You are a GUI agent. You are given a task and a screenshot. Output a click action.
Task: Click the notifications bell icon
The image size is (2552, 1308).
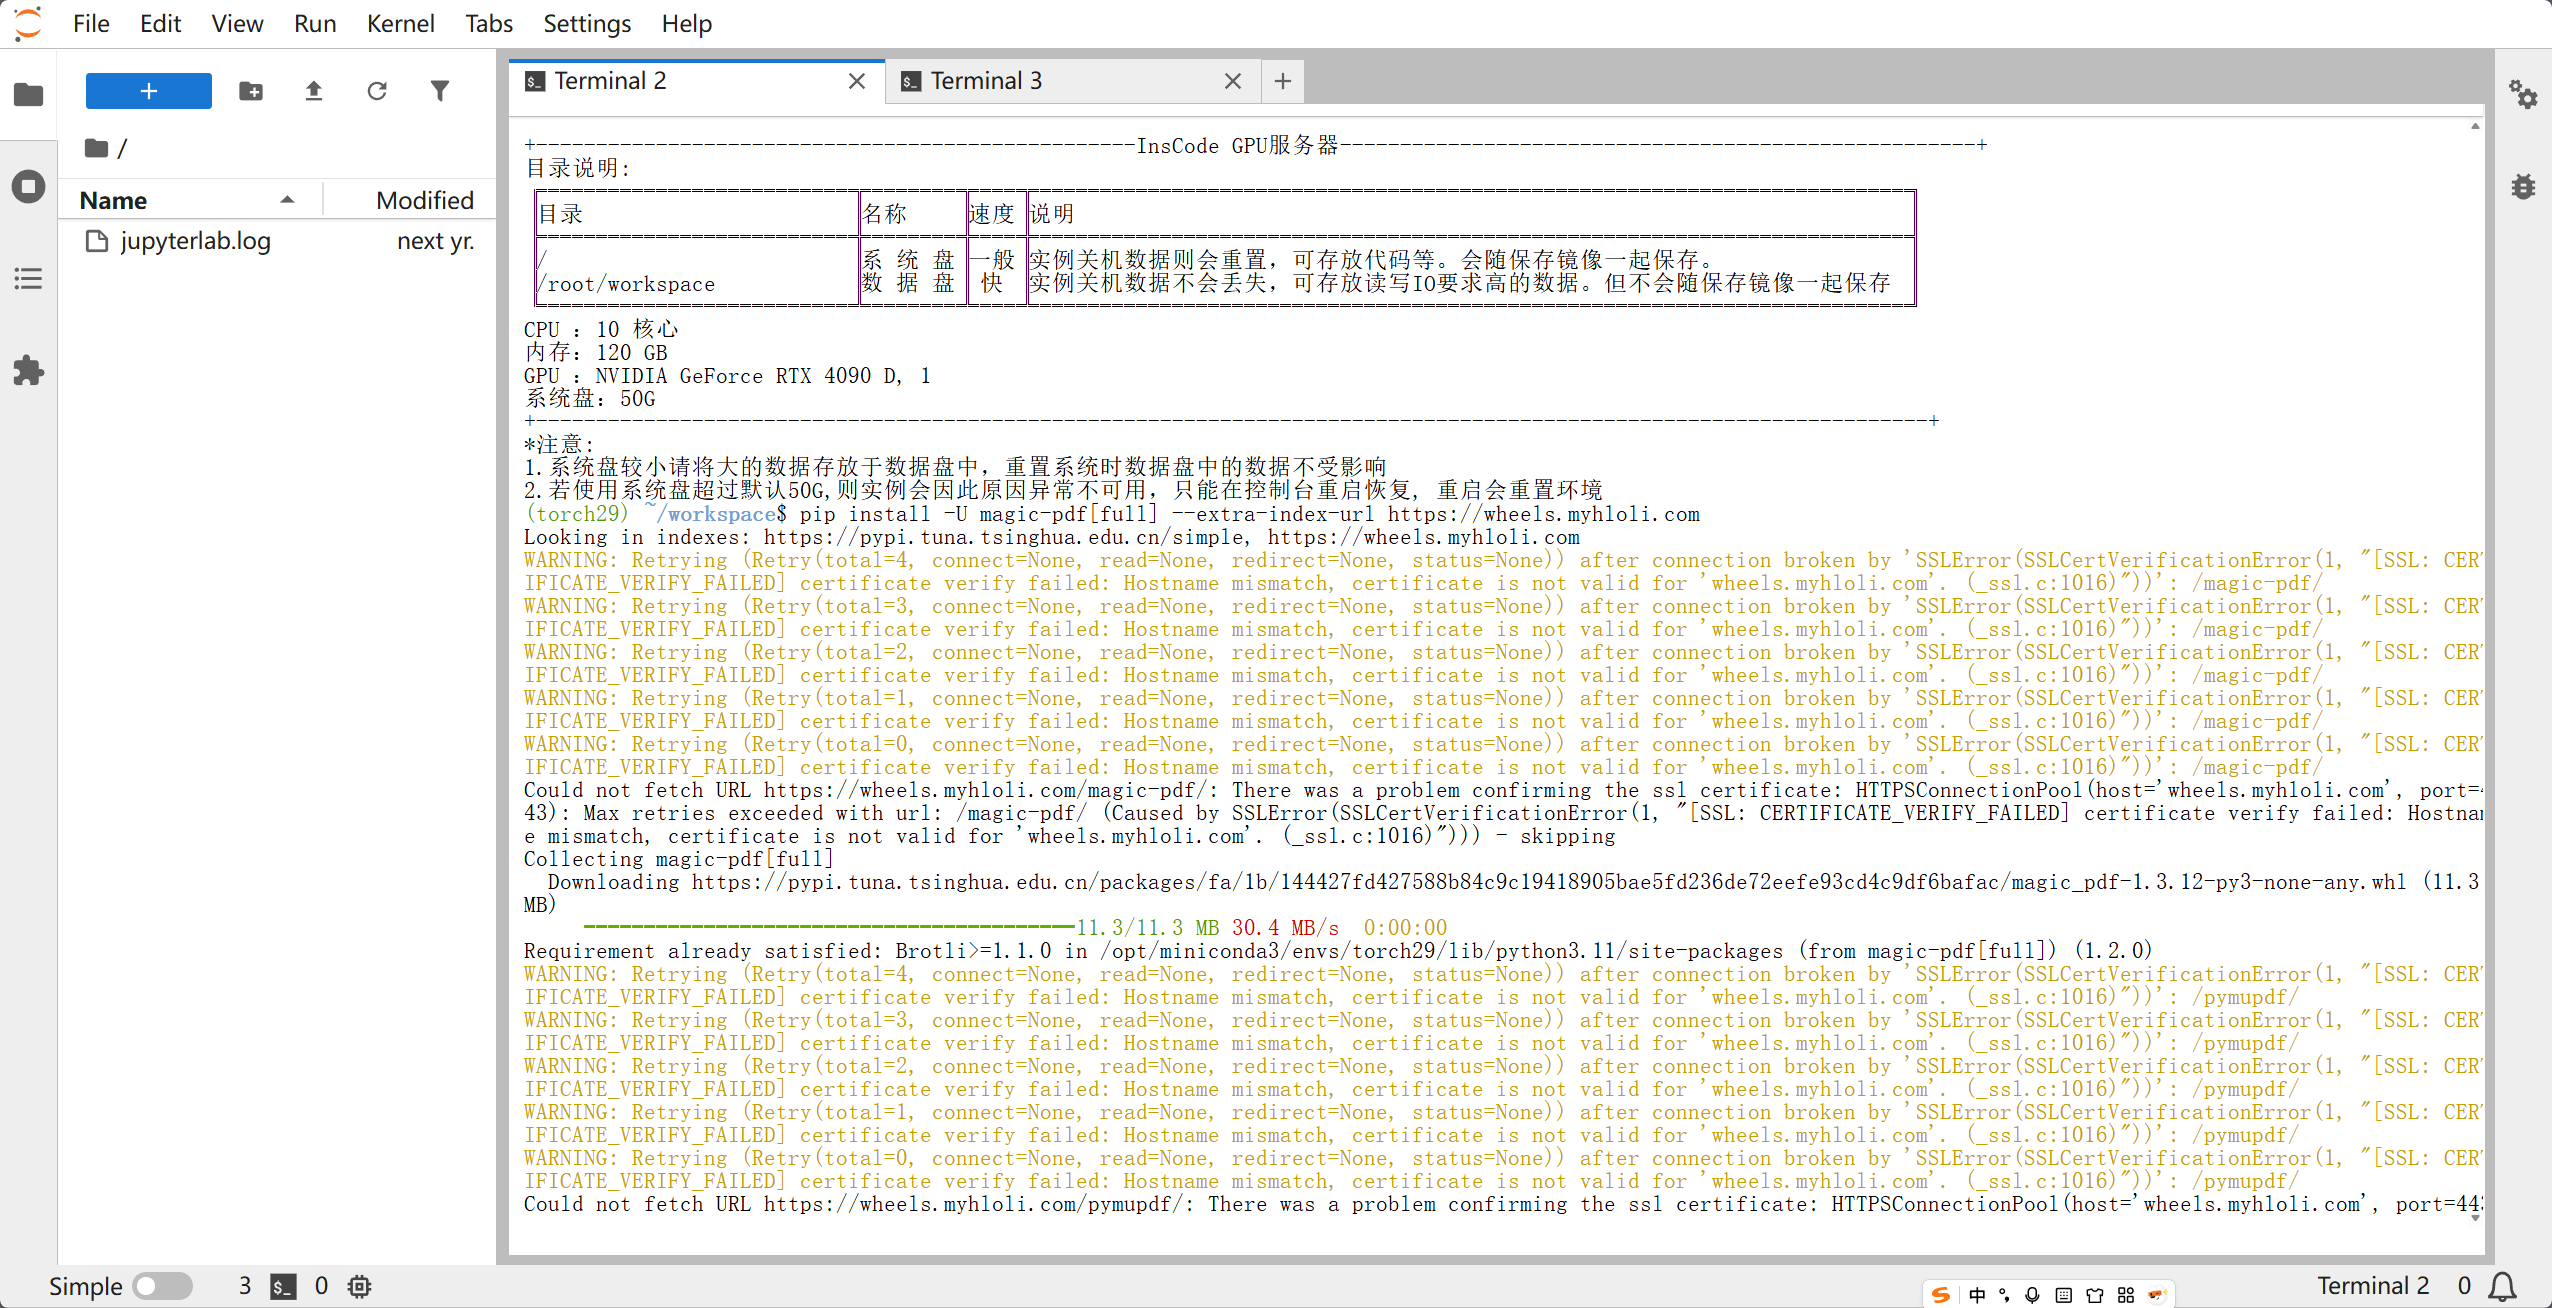click(x=2503, y=1285)
